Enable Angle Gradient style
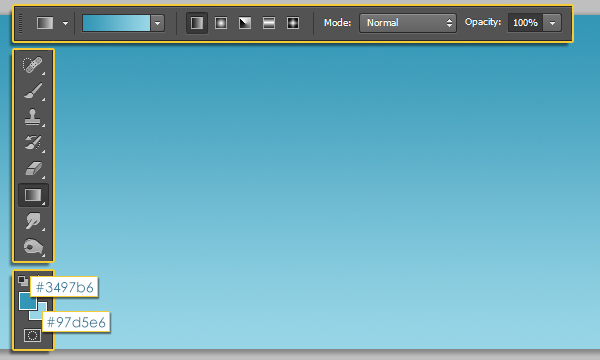This screenshot has height=360, width=600. click(245, 23)
